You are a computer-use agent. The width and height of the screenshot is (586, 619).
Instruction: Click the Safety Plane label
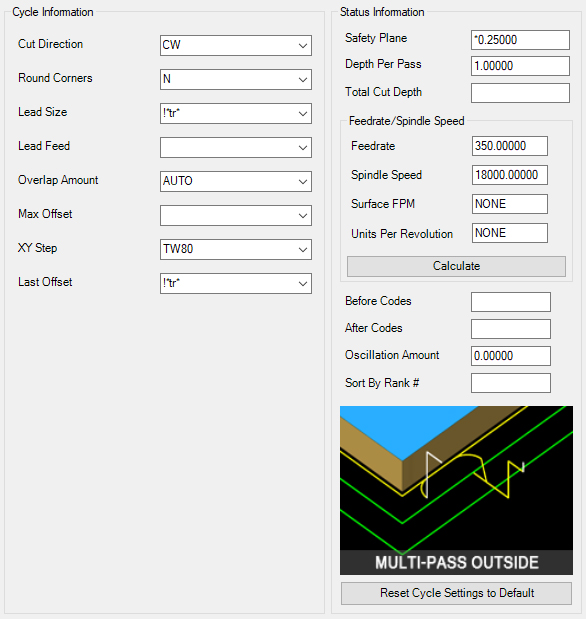376,38
